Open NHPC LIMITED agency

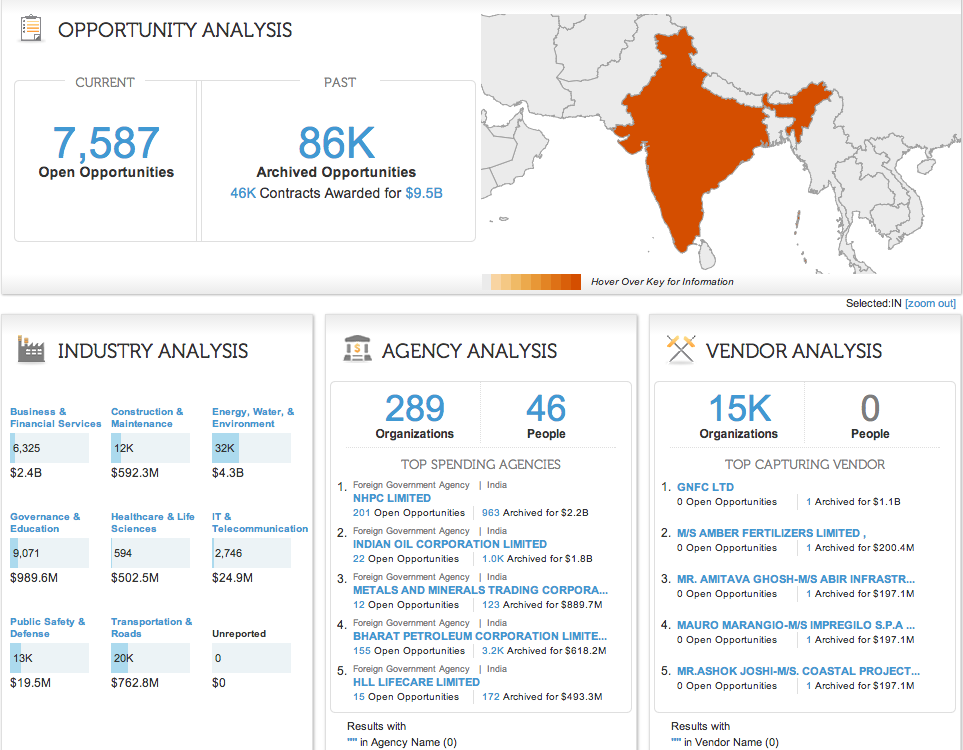pyautogui.click(x=392, y=498)
